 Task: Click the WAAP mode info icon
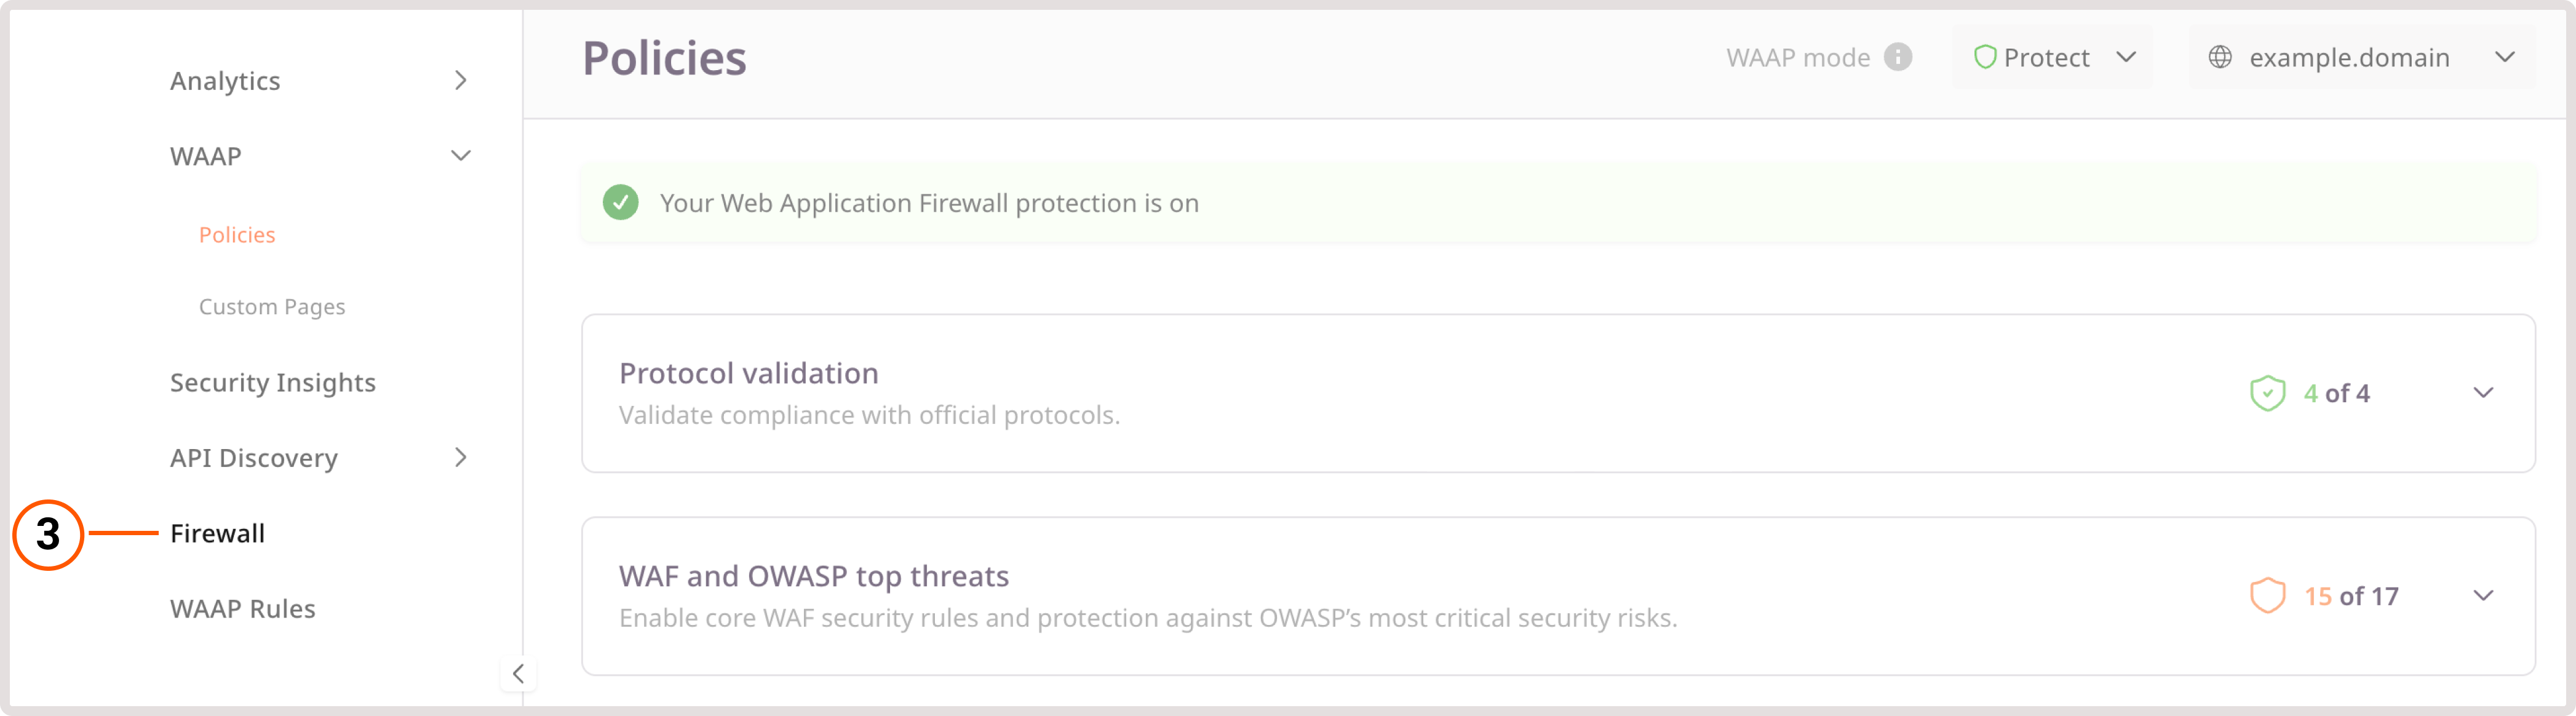(x=1897, y=57)
